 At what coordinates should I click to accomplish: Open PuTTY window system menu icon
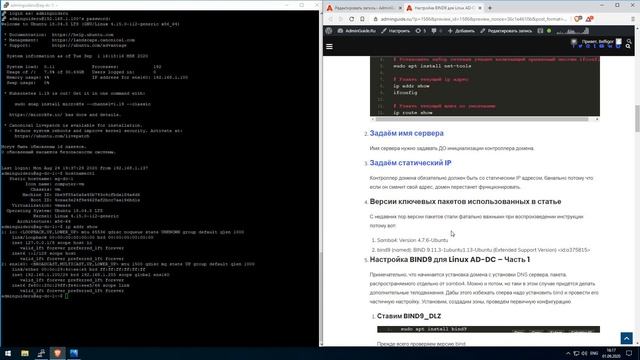[x=6, y=5]
